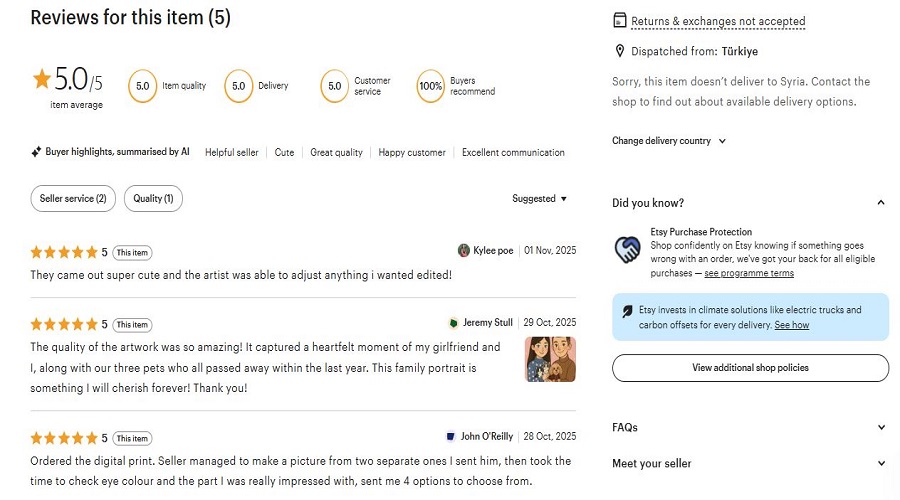
Task: Click Jeremy Stull's profile avatar
Action: 454,323
